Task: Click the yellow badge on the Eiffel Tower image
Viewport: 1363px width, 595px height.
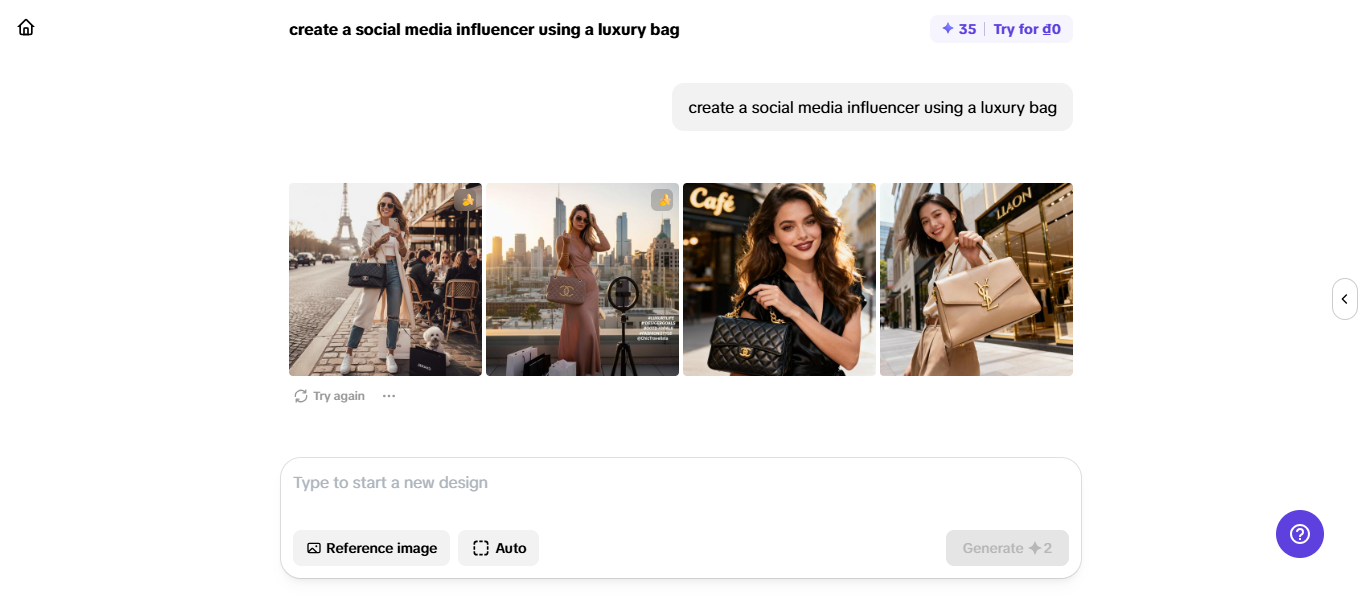Action: [467, 200]
